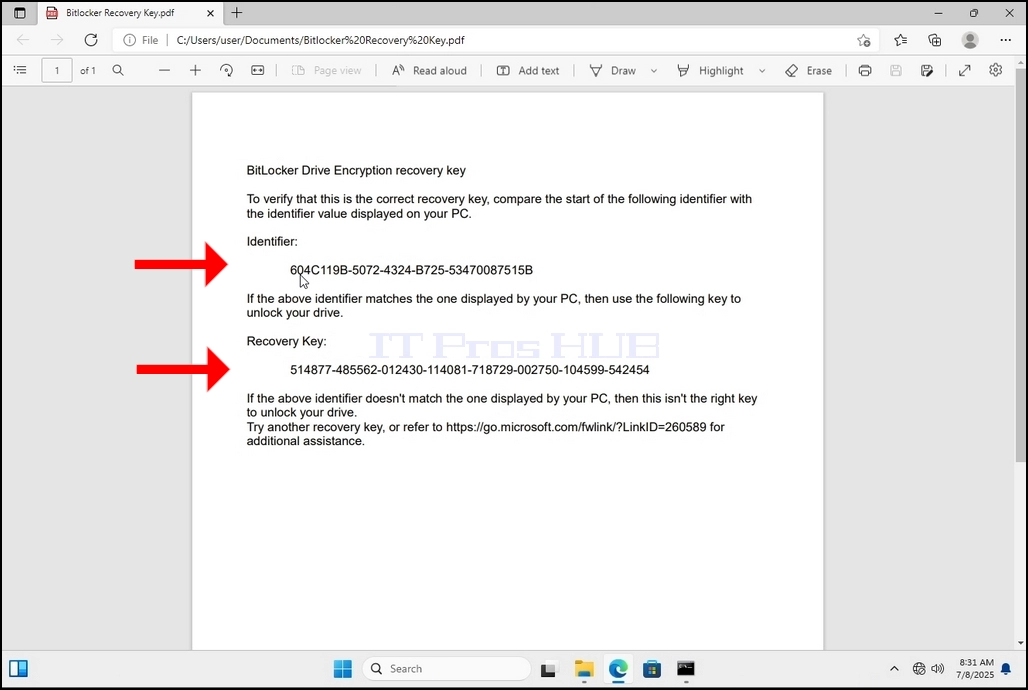Screen dimensions: 1028x690
Task: Select the Draw tool
Action: [612, 70]
